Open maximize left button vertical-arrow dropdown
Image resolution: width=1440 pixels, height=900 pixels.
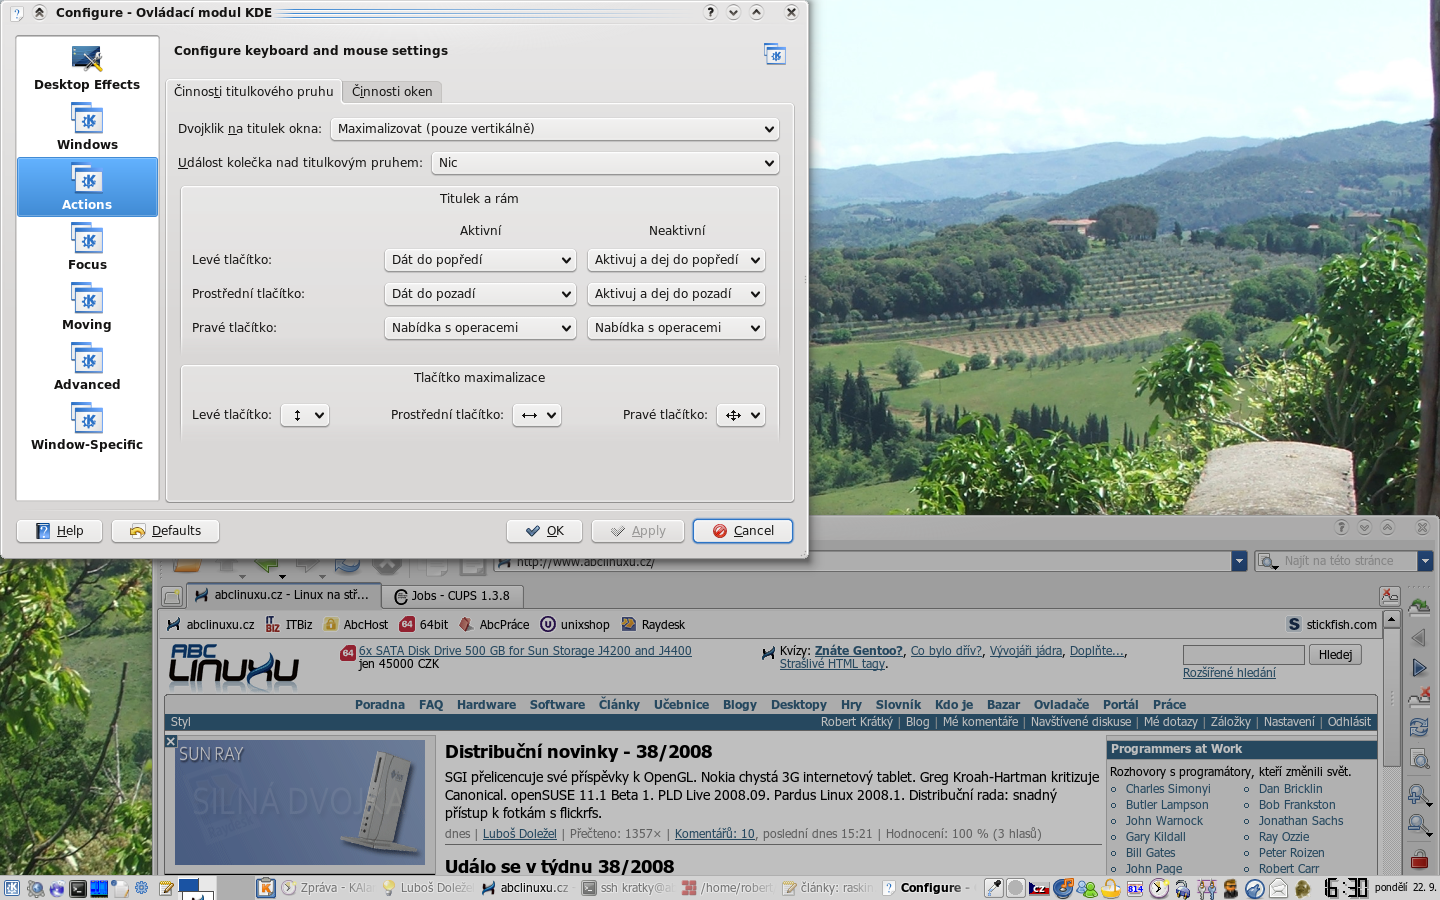coord(305,415)
